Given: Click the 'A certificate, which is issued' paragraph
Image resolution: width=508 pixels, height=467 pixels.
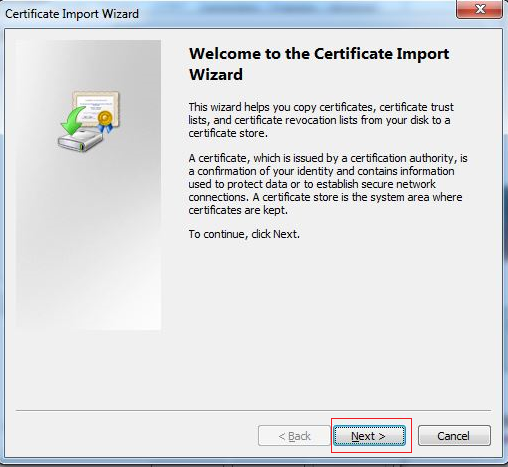Looking at the screenshot, I should 328,184.
